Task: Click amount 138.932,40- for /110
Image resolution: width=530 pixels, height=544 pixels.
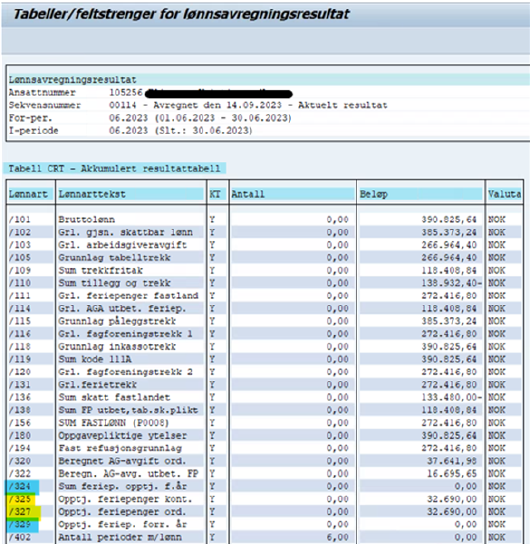Action: click(x=452, y=283)
